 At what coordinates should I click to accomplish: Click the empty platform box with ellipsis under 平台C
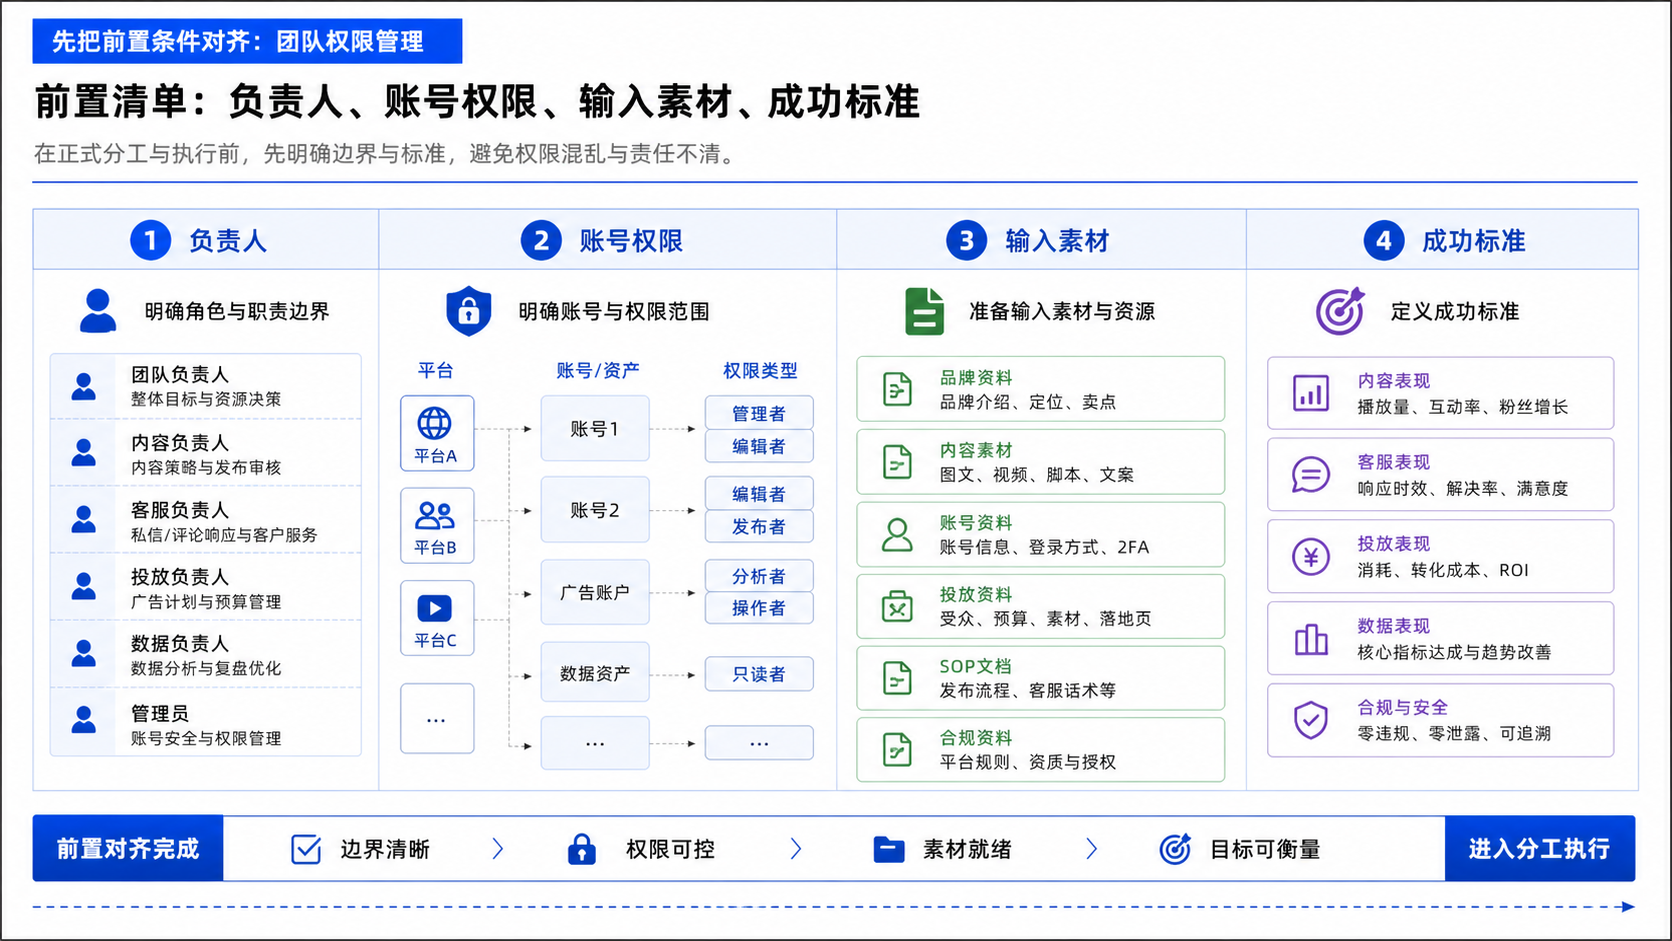pyautogui.click(x=437, y=719)
